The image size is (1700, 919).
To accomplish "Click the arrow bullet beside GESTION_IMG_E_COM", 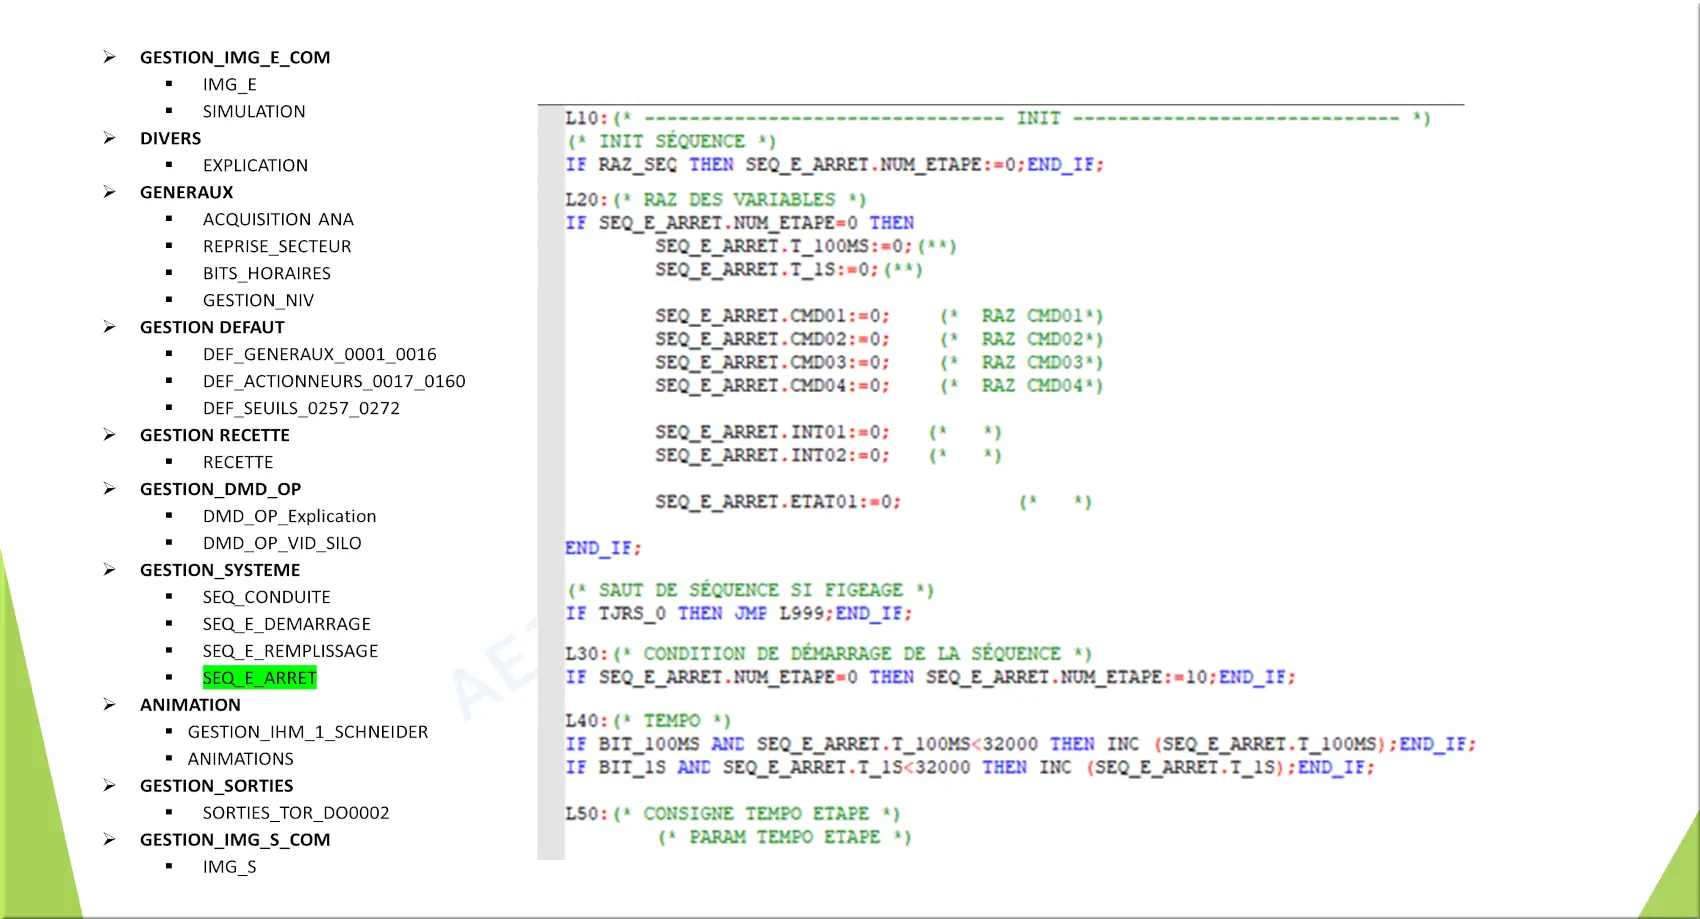I will 109,58.
